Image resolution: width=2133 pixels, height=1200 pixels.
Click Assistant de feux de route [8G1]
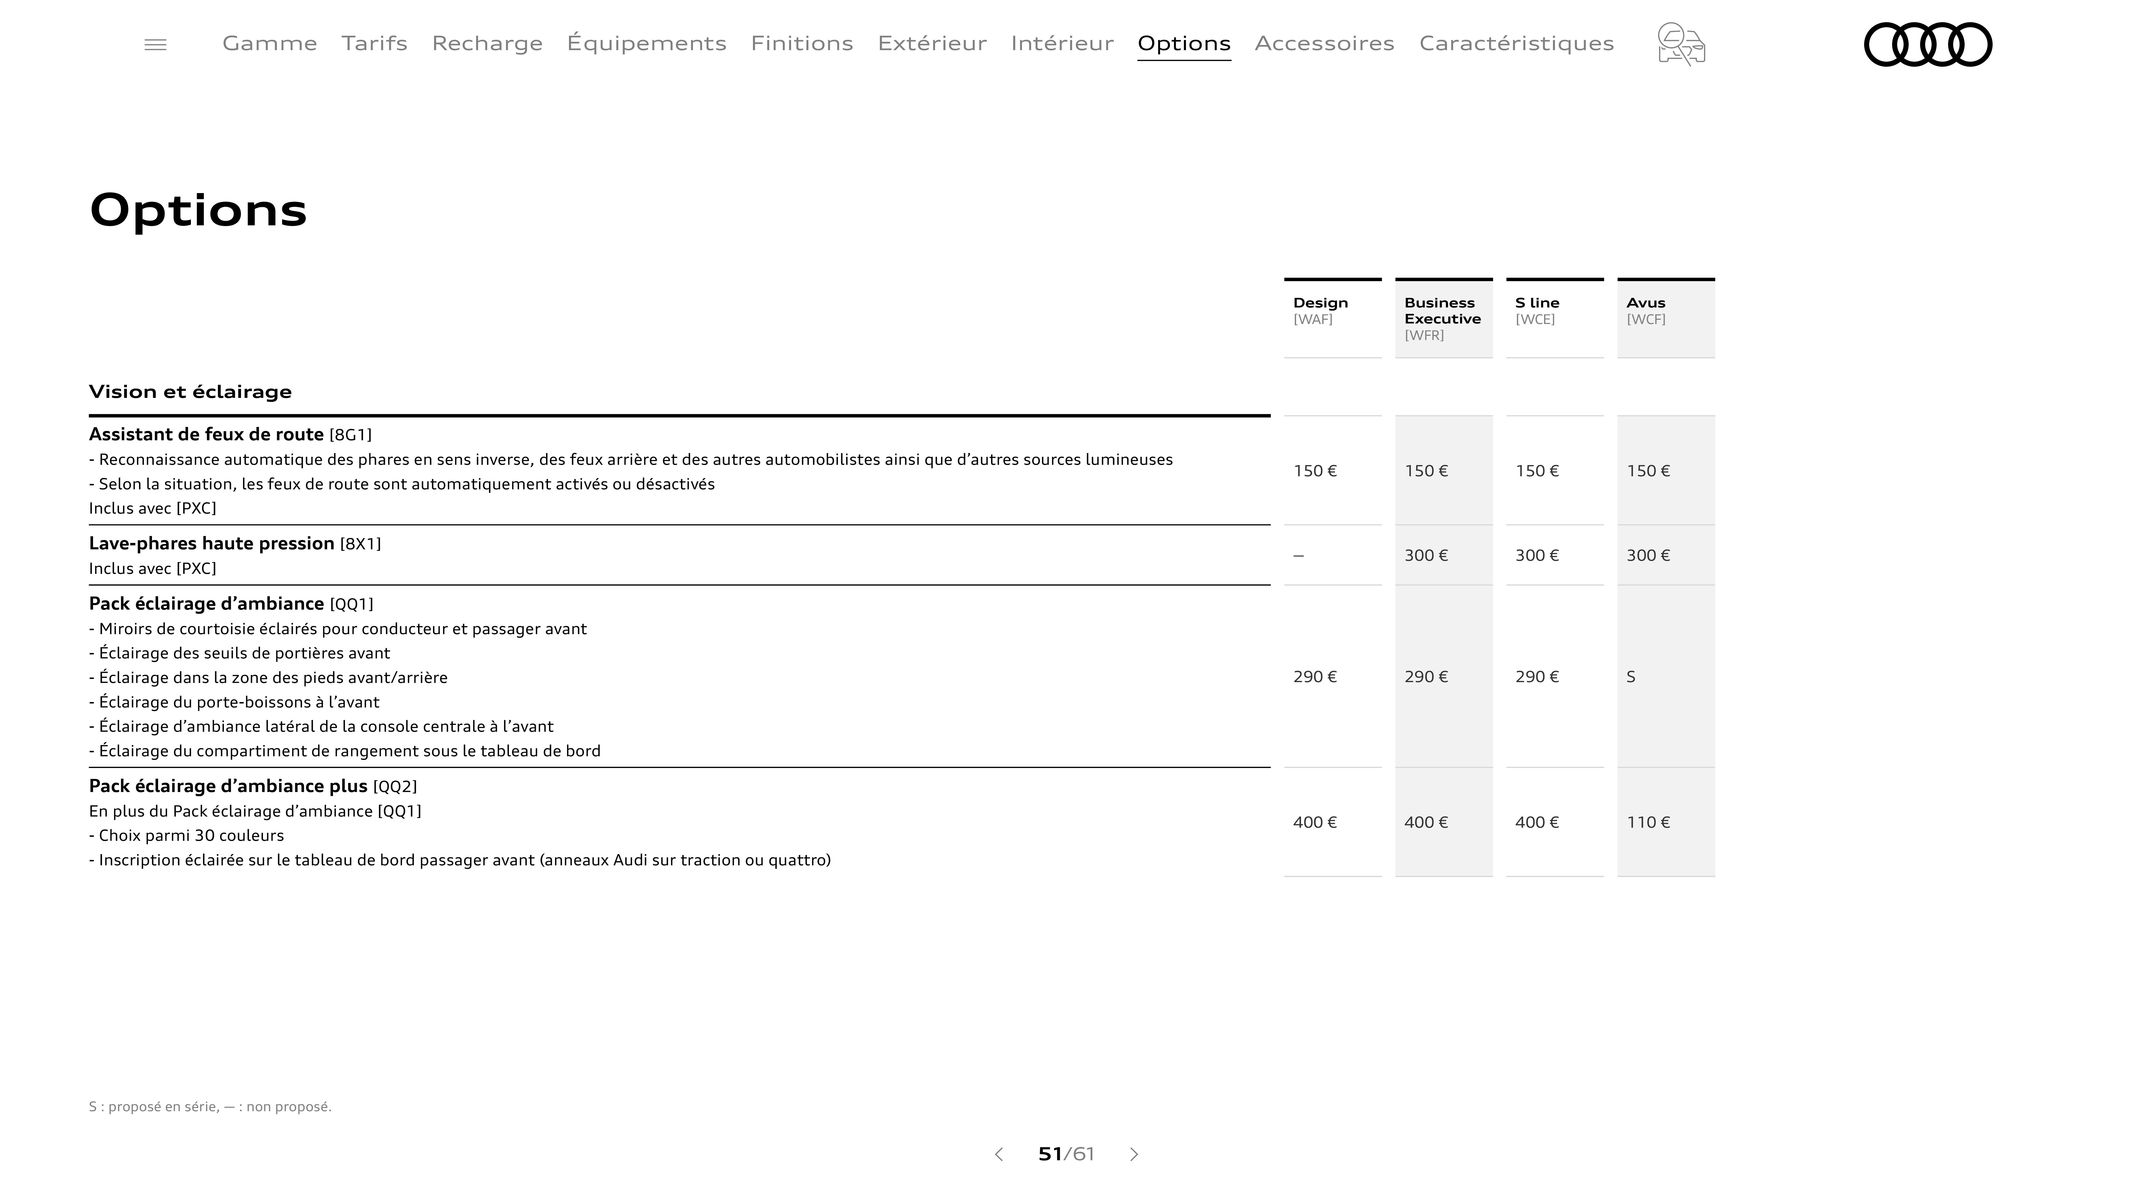tap(230, 434)
